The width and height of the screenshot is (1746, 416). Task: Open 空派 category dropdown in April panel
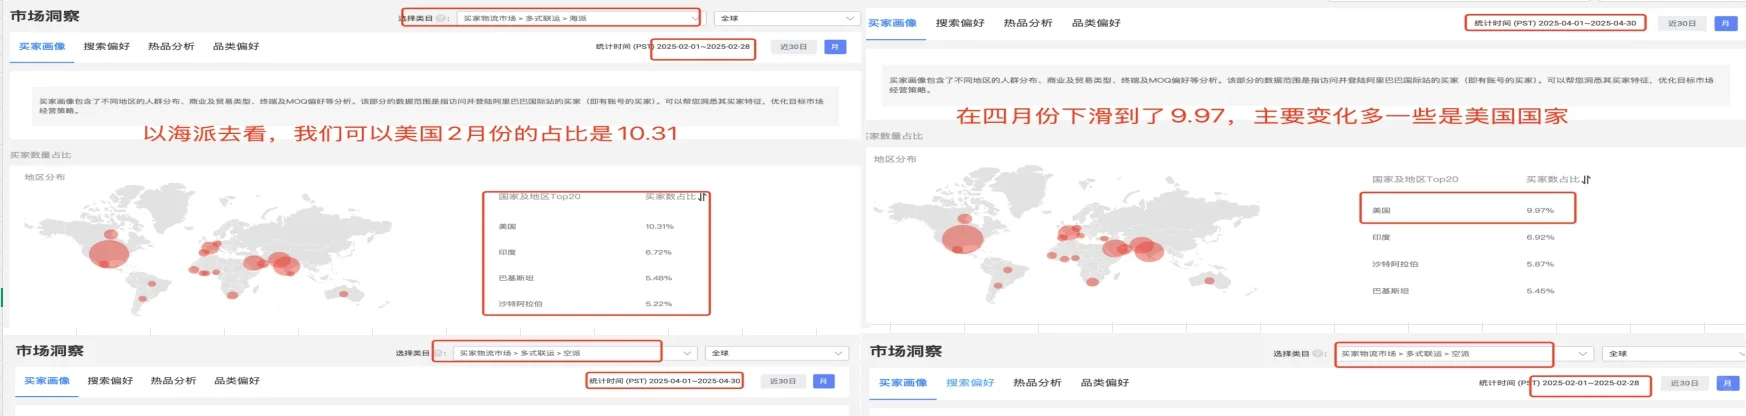coord(575,353)
